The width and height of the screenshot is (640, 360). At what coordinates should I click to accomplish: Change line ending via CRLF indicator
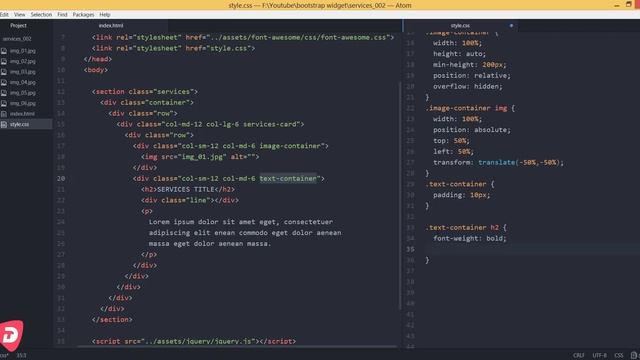tap(578, 356)
